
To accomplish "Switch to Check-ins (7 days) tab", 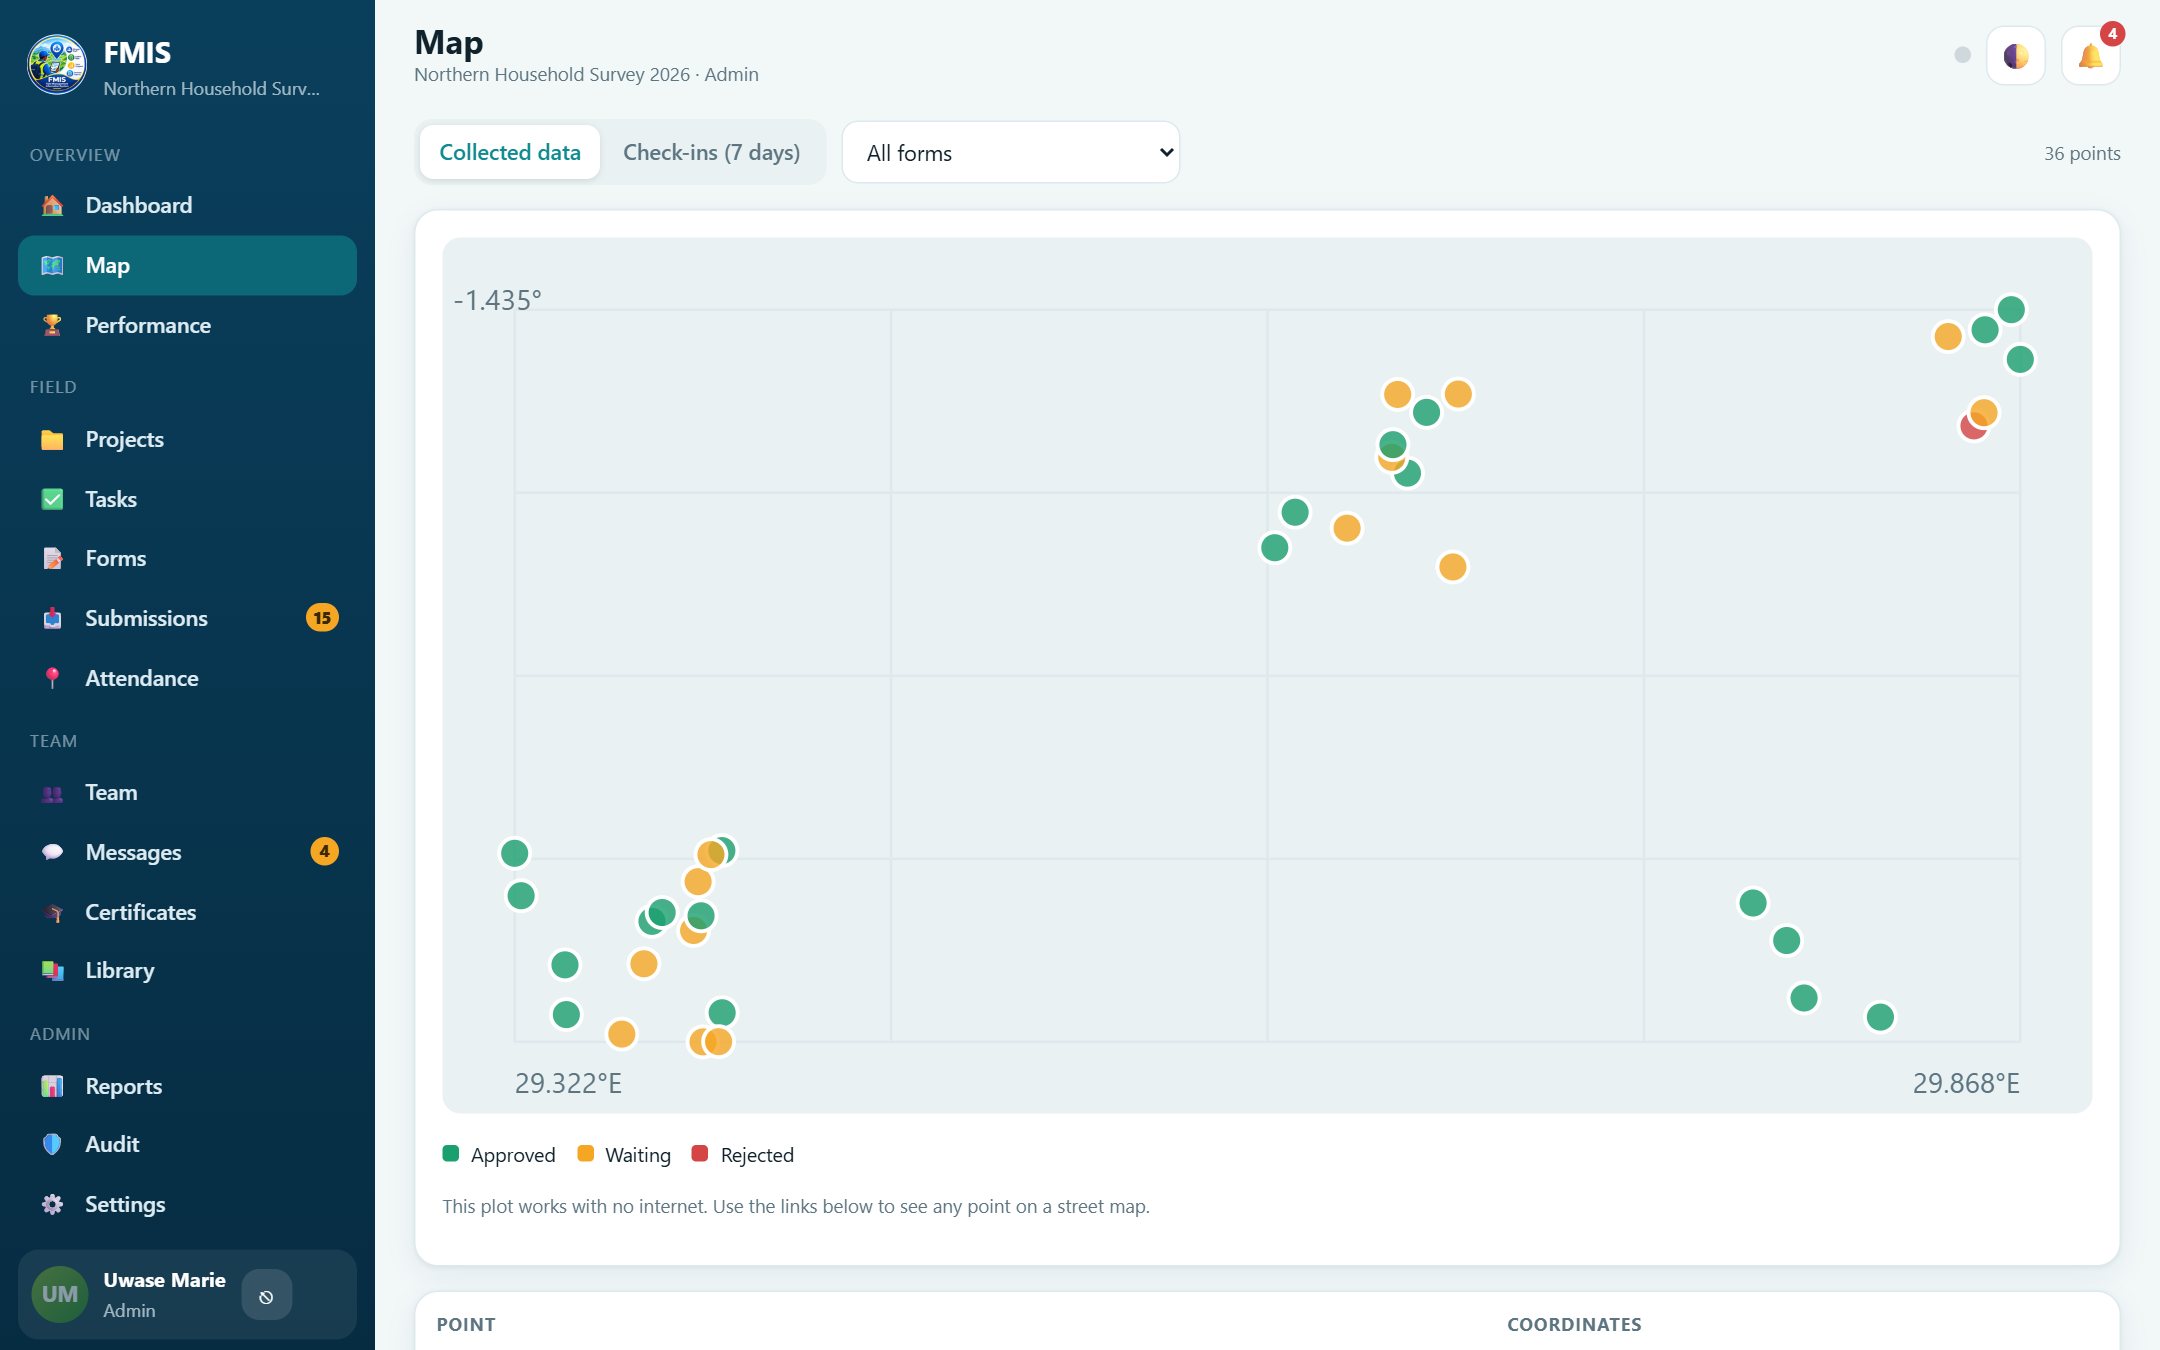I will (x=711, y=152).
